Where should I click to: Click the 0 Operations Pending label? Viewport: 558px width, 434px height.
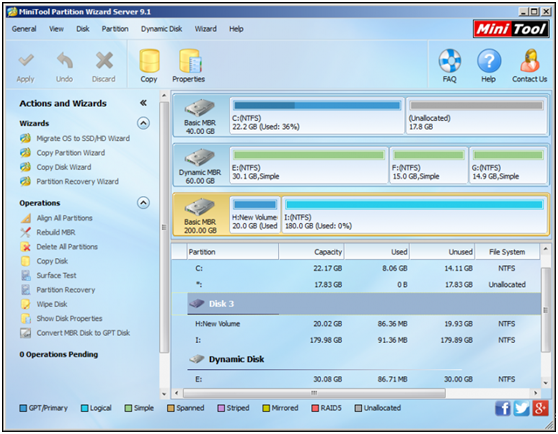59,354
